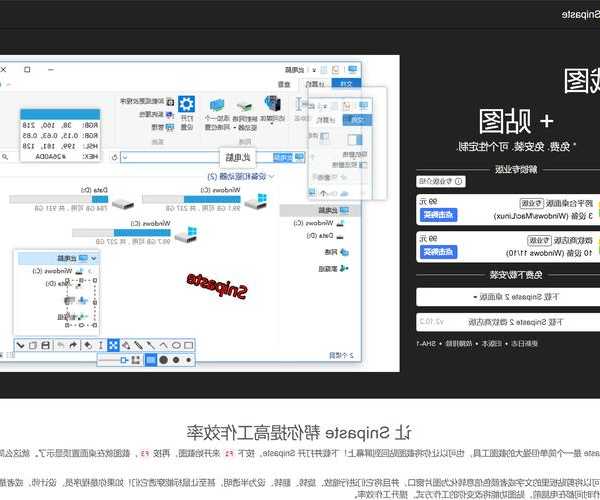600x500 pixels.
Task: Click 点击购买 for 跨平台桌面版
Action: (438, 215)
